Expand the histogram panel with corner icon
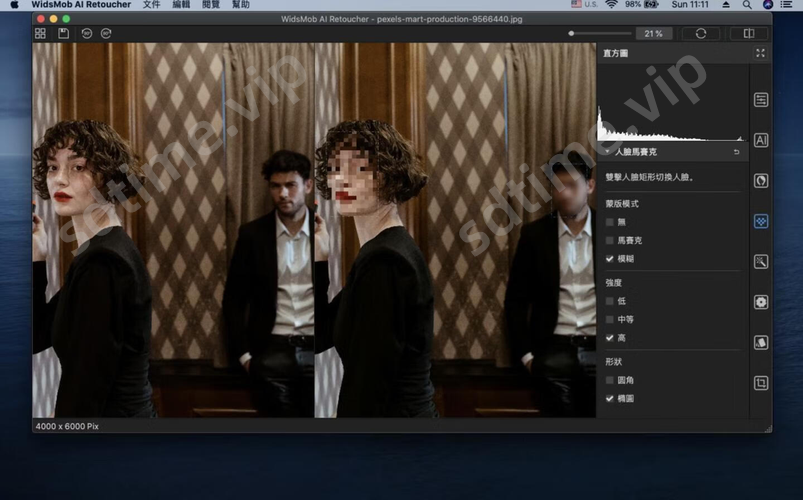The image size is (803, 500). (761, 53)
